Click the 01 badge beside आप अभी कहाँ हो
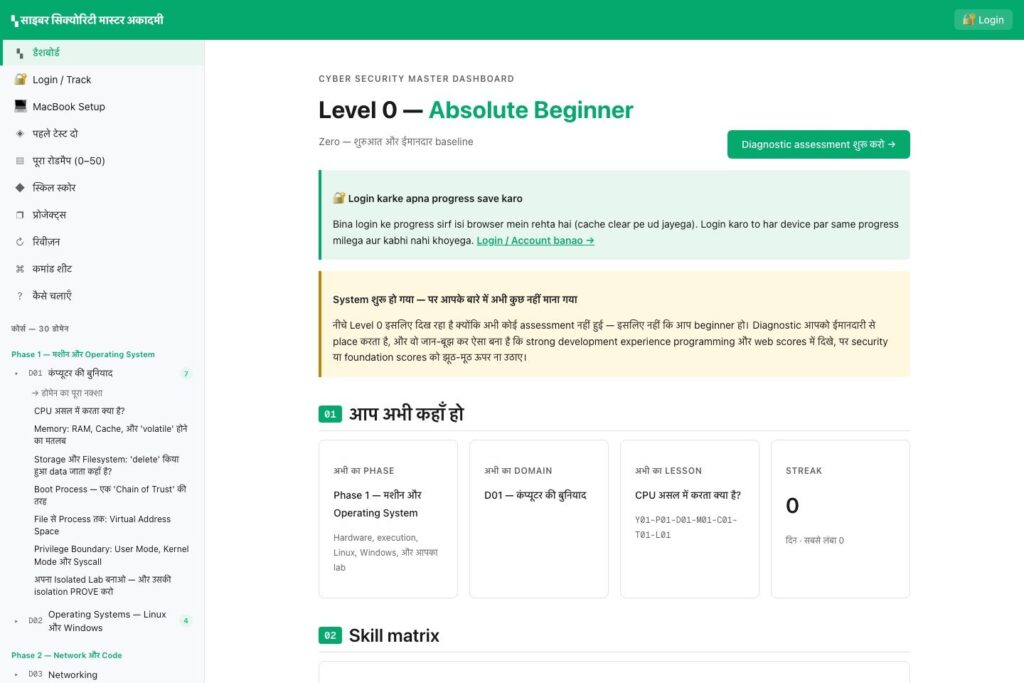Image resolution: width=1024 pixels, height=683 pixels. click(x=330, y=414)
